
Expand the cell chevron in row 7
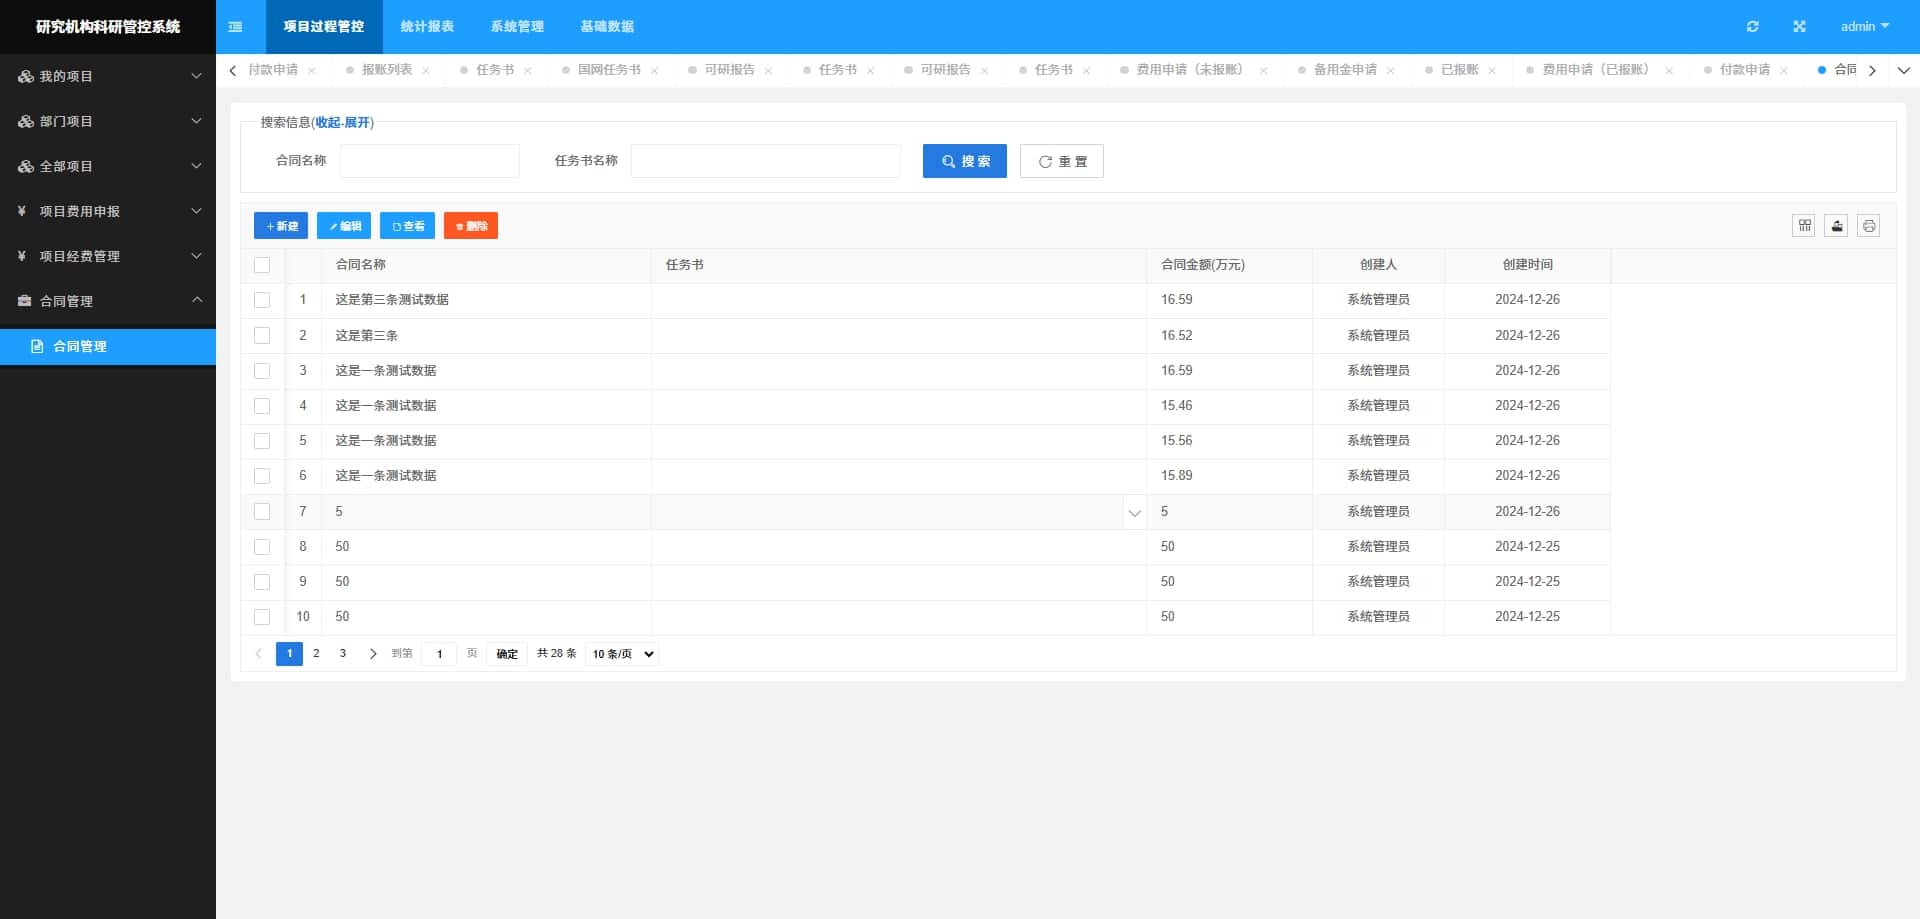[x=1134, y=513]
